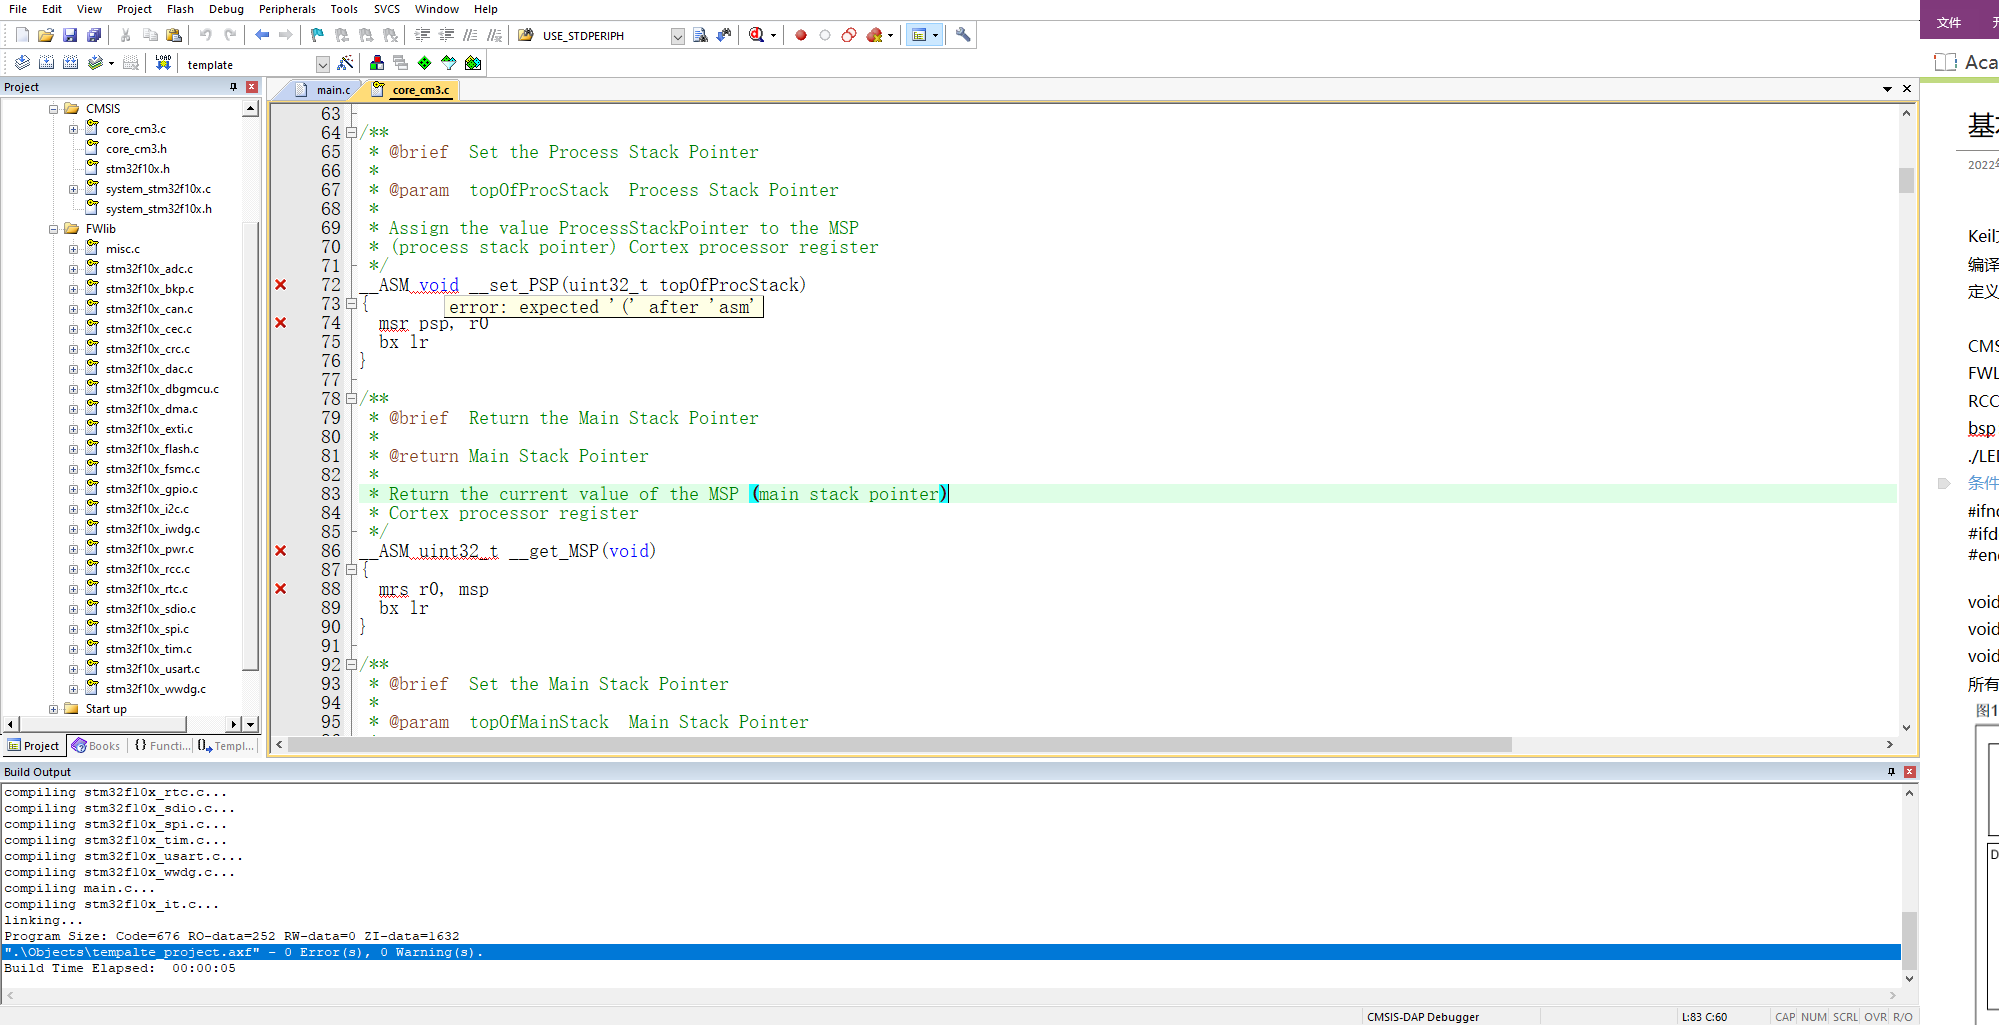Open the SVCS menu
1999x1025 pixels.
(387, 9)
